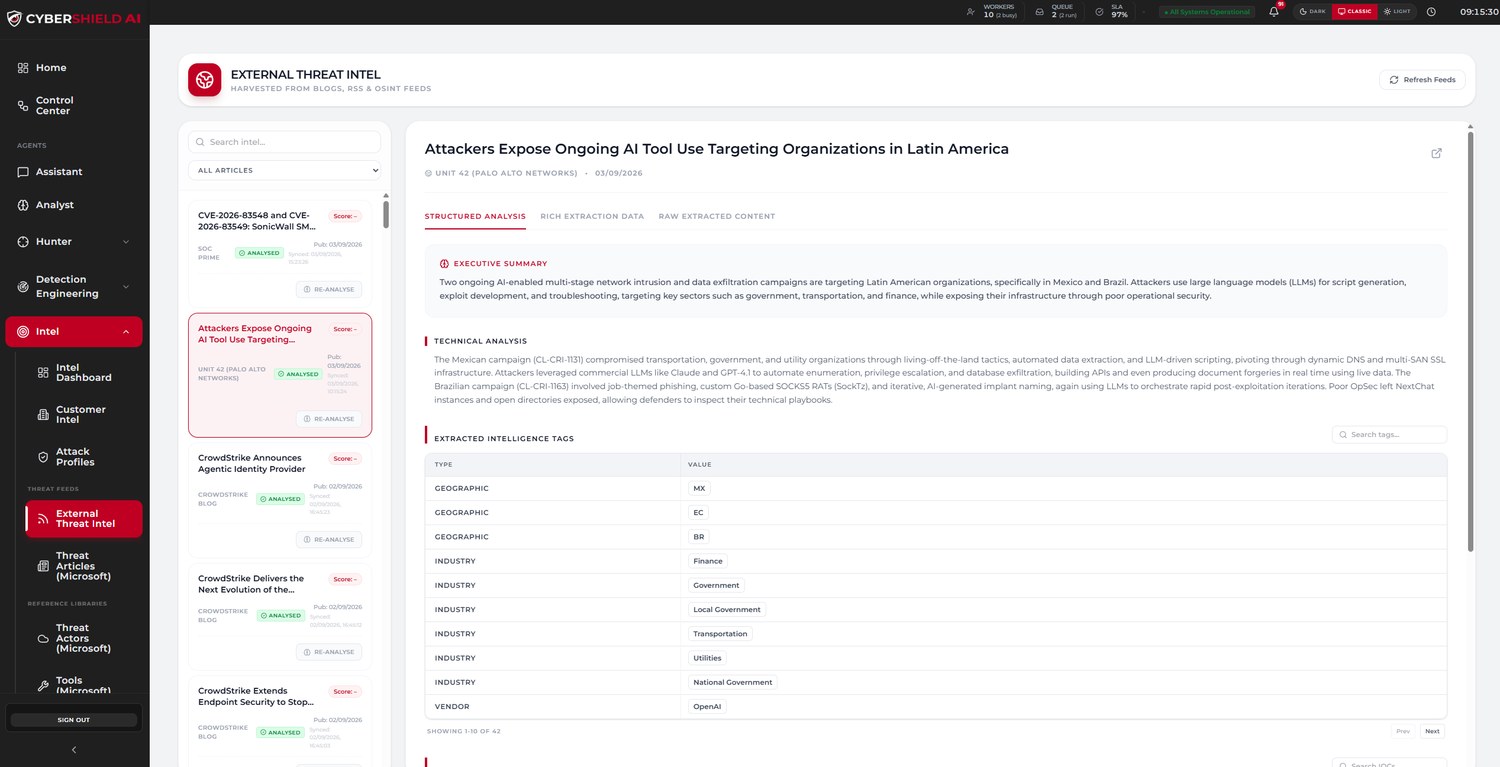This screenshot has height=767, width=1500.
Task: Re-analyse CrowdStrike Announces Agentic Identity article
Action: tap(329, 540)
